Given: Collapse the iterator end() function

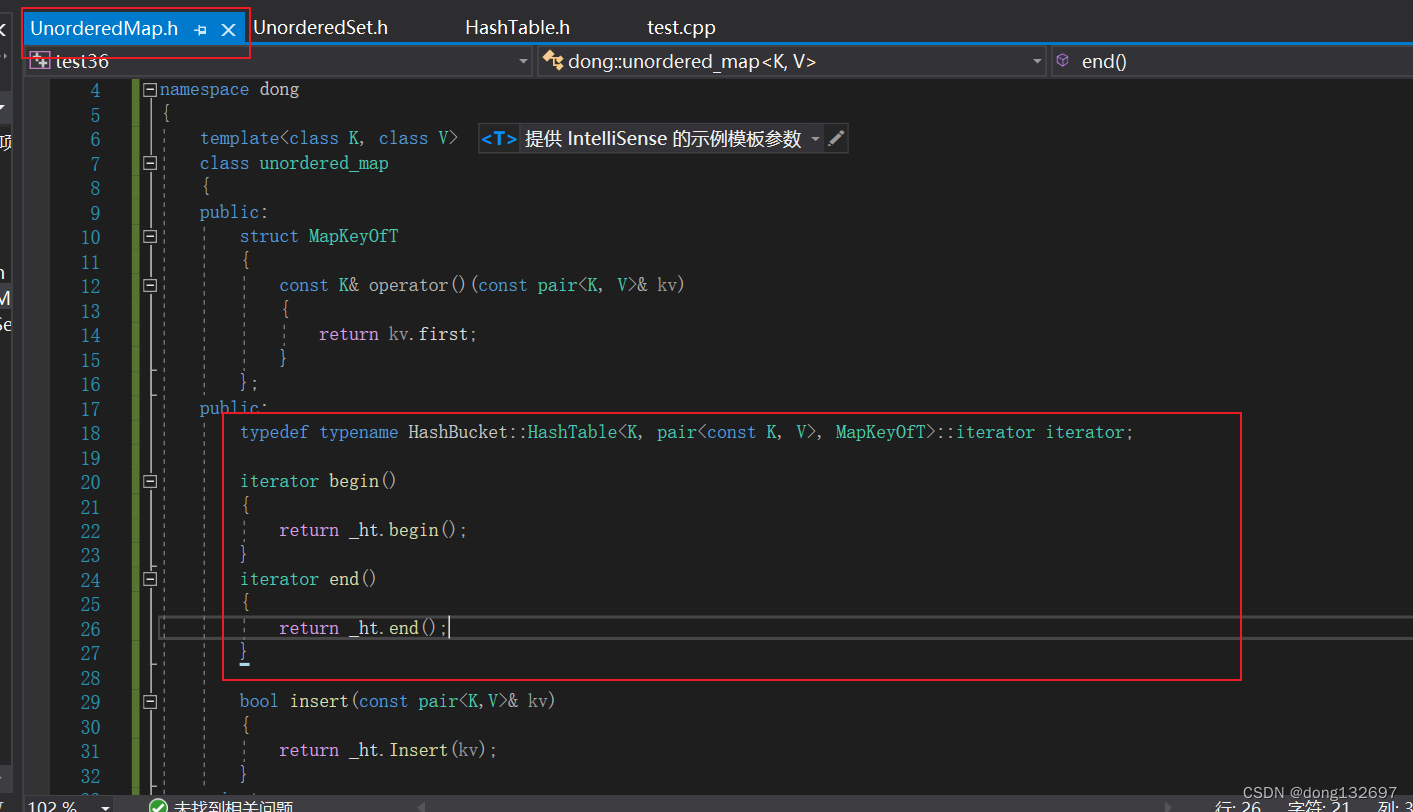Looking at the screenshot, I should click(150, 579).
